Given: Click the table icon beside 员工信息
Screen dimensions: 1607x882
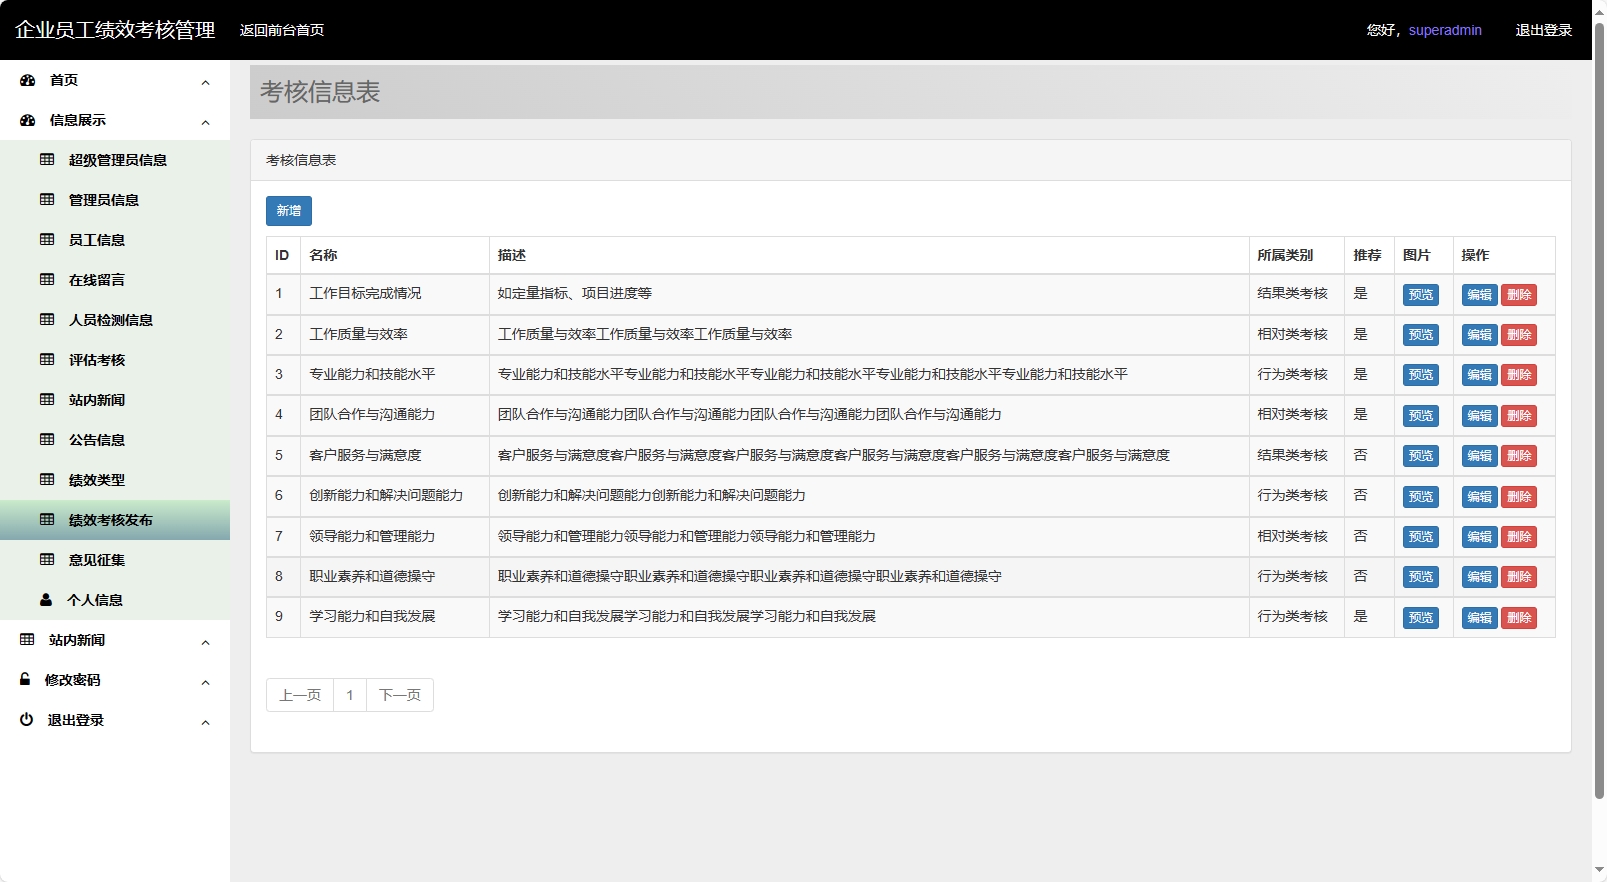Looking at the screenshot, I should click(x=47, y=240).
